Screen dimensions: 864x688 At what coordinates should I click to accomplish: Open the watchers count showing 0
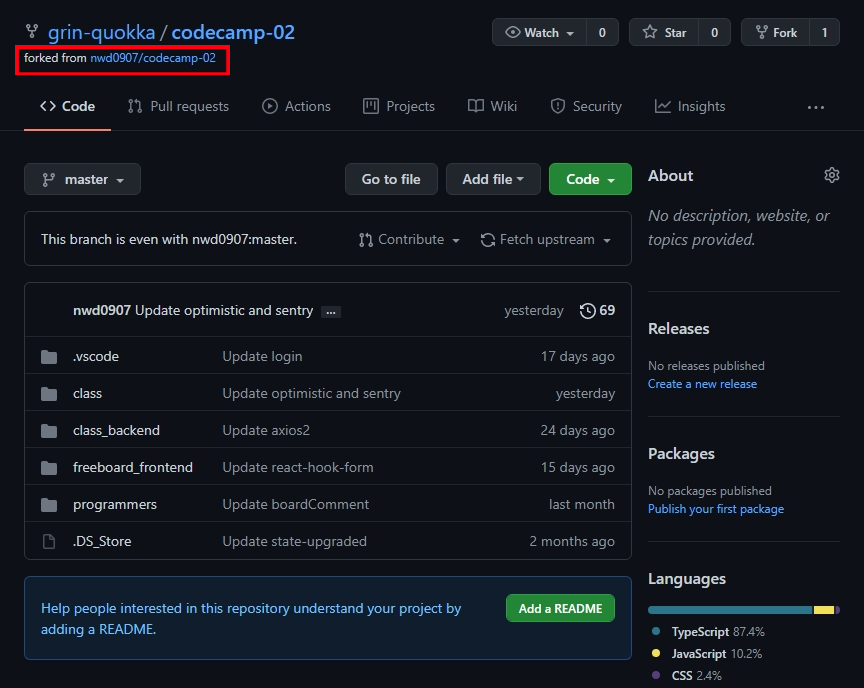point(602,32)
